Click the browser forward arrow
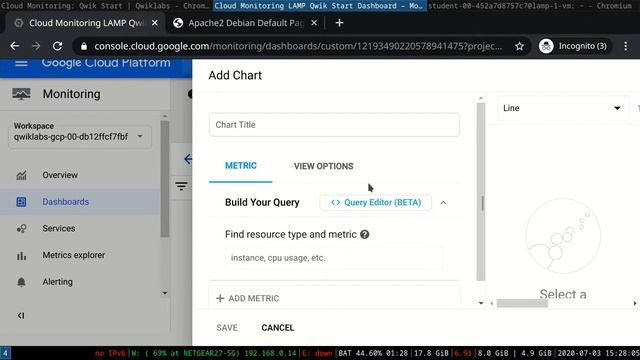The height and width of the screenshot is (360, 640). coord(36,46)
